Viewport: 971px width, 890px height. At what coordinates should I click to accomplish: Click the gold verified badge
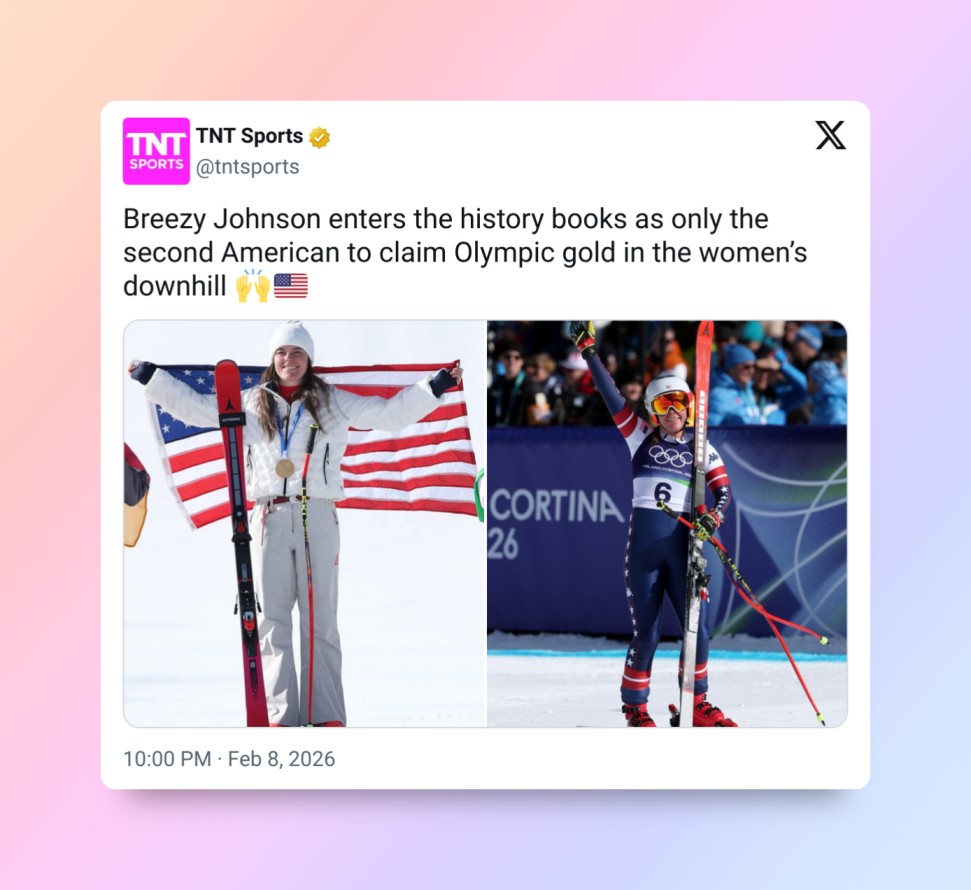[x=320, y=137]
